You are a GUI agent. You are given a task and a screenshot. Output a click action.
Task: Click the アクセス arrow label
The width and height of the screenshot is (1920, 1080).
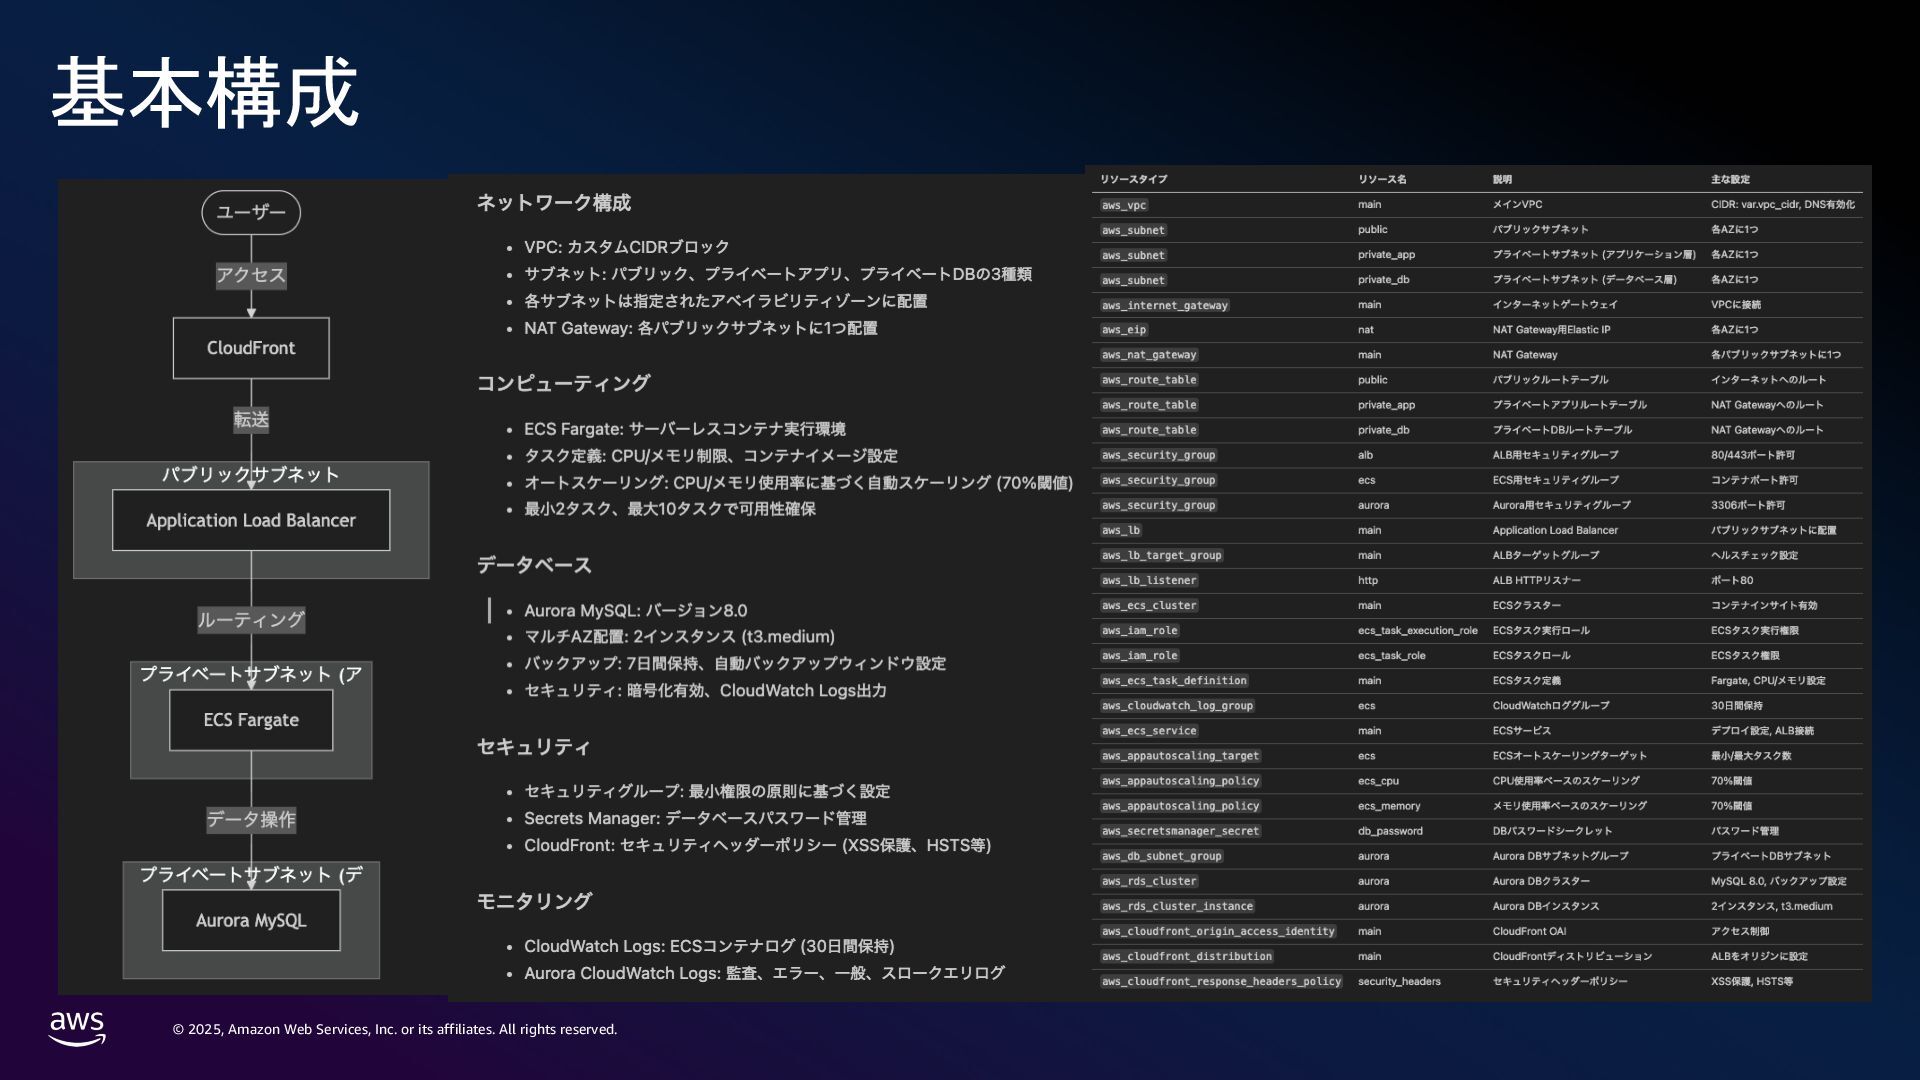click(251, 275)
